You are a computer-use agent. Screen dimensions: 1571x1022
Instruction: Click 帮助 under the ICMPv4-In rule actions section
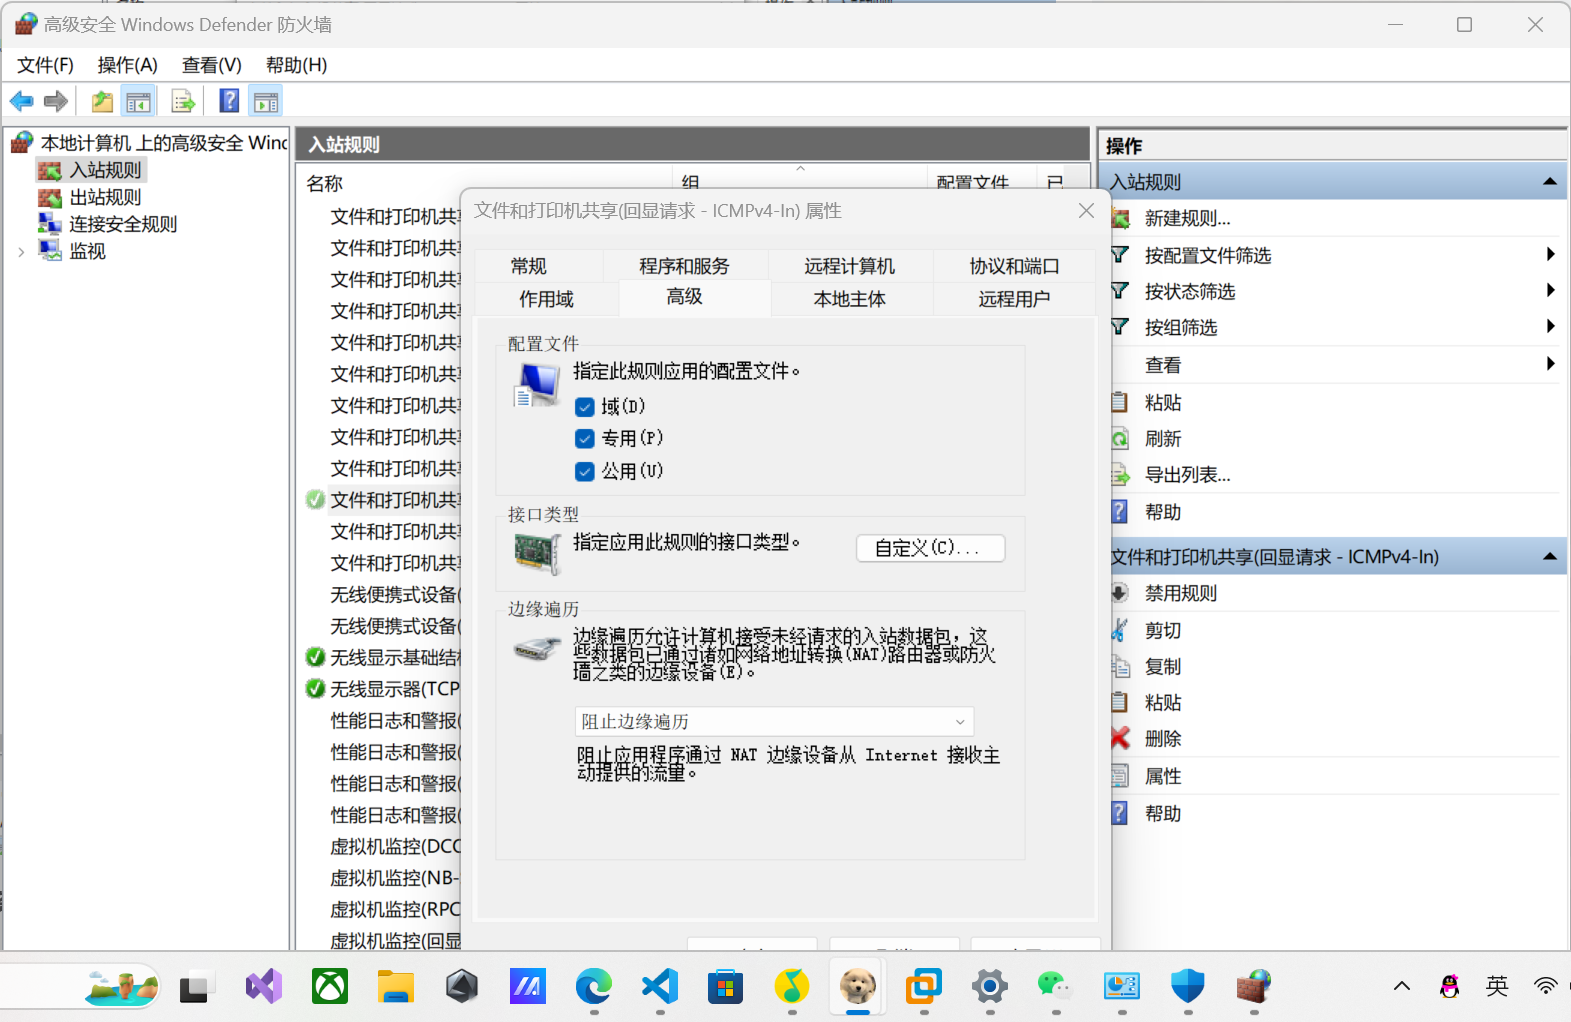(x=1163, y=813)
